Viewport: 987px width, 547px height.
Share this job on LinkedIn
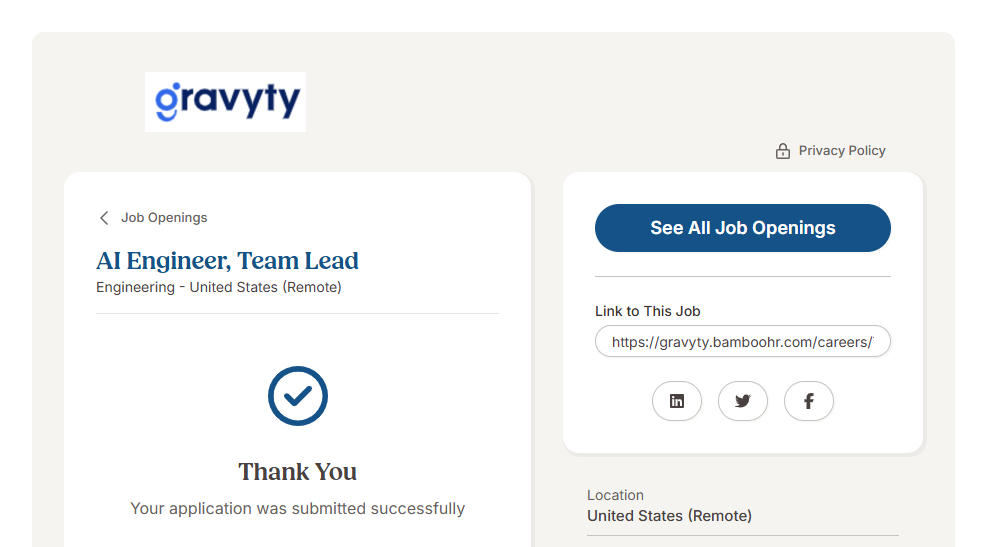click(x=677, y=401)
